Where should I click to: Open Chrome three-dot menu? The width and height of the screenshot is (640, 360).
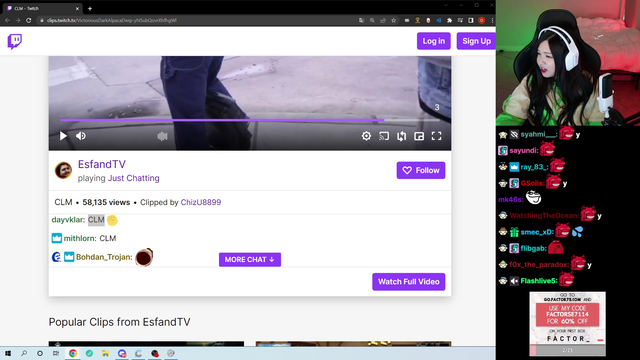pyautogui.click(x=492, y=20)
